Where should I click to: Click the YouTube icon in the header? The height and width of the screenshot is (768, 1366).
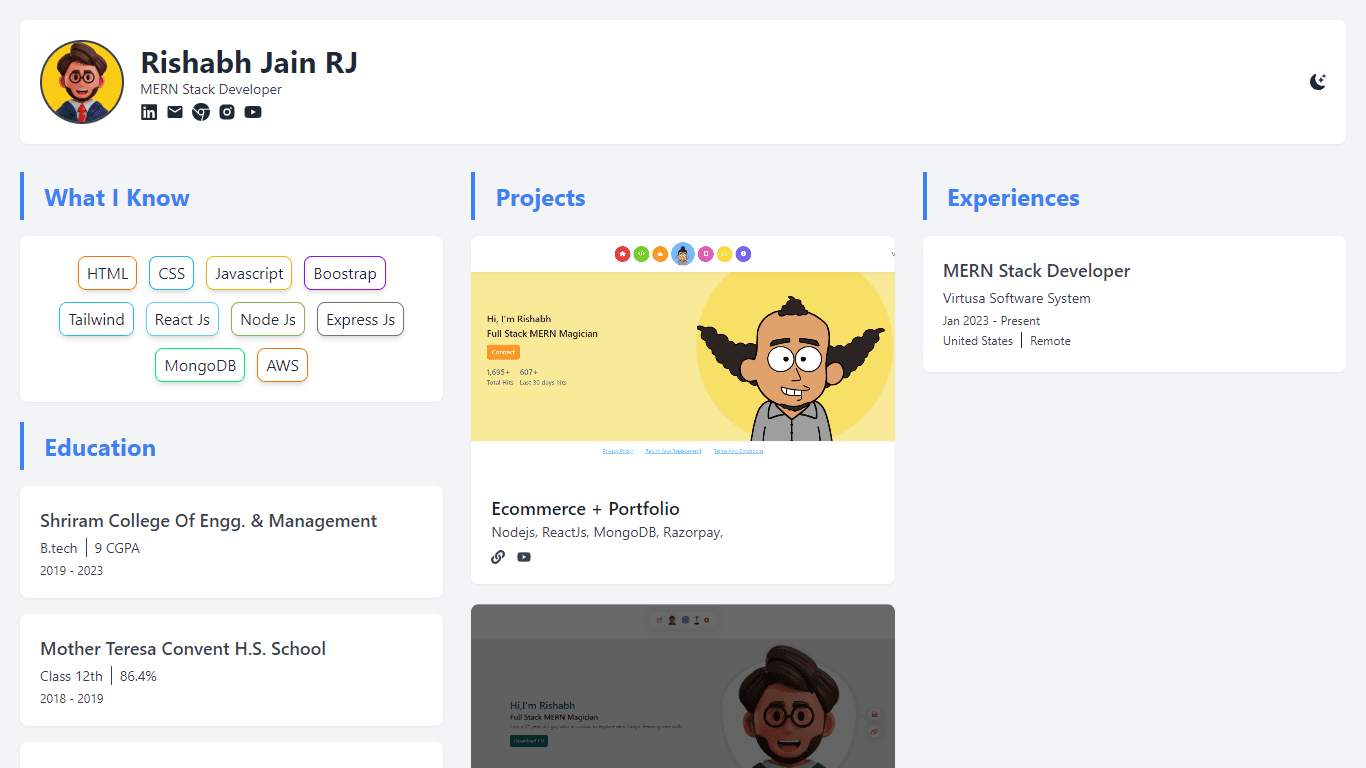(252, 112)
